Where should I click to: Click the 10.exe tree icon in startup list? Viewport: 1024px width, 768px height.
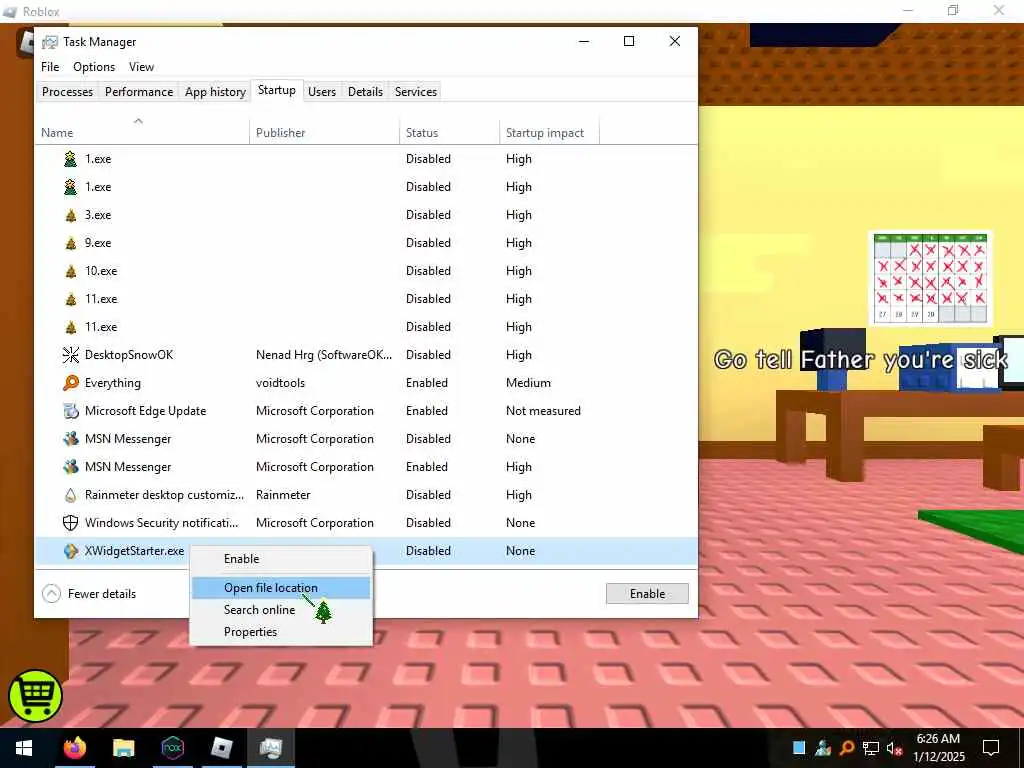(x=71, y=271)
